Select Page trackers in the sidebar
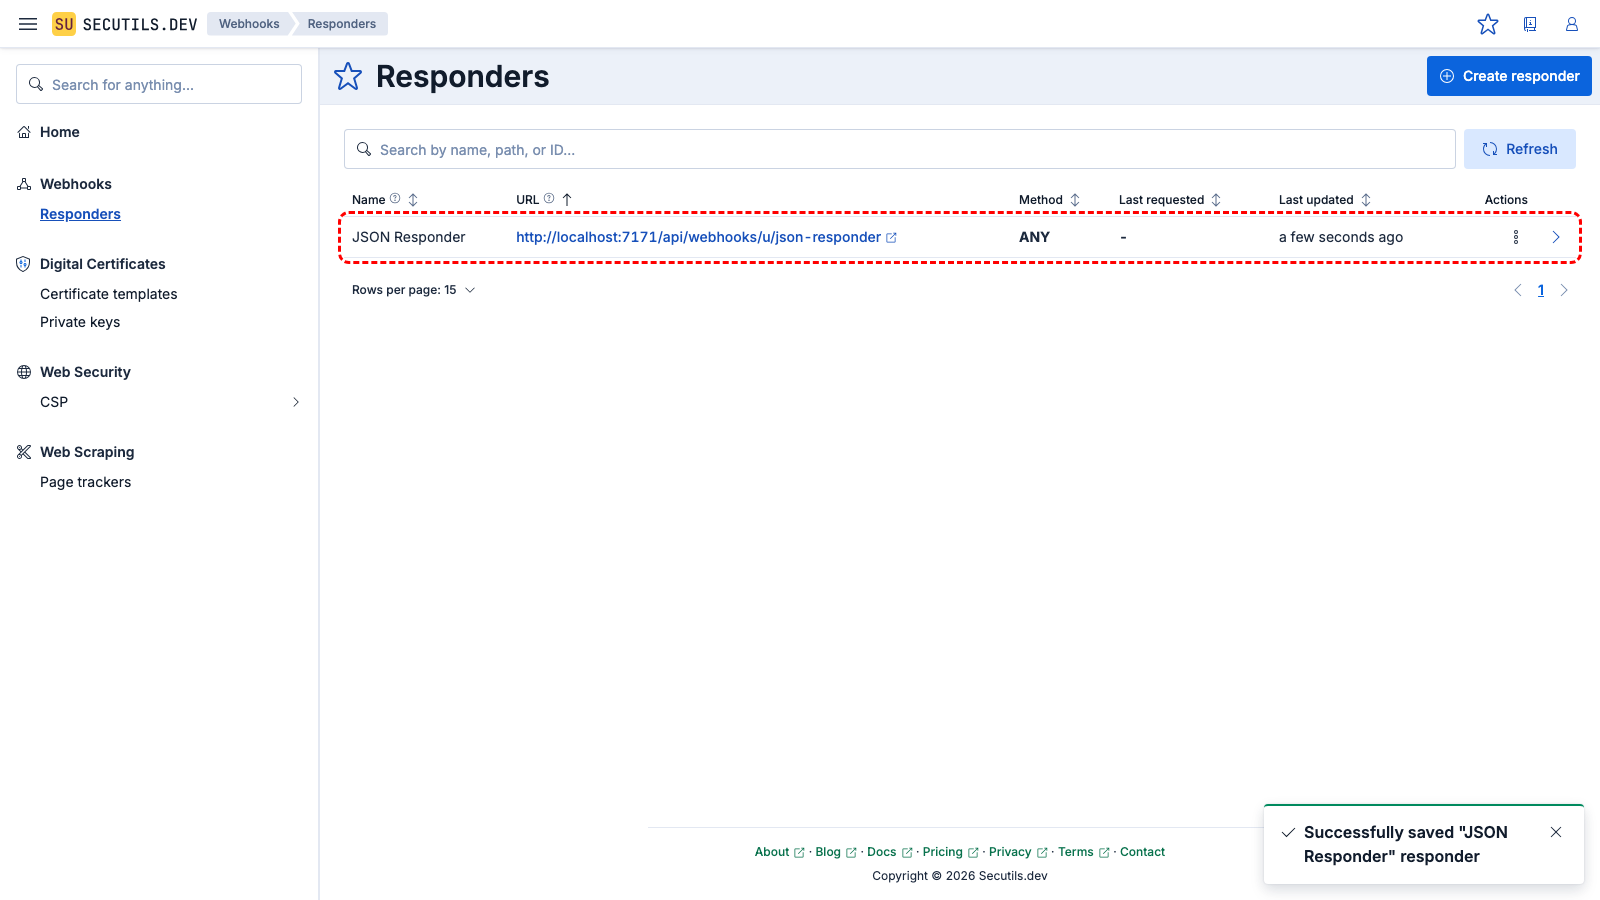Image resolution: width=1600 pixels, height=900 pixels. (85, 481)
